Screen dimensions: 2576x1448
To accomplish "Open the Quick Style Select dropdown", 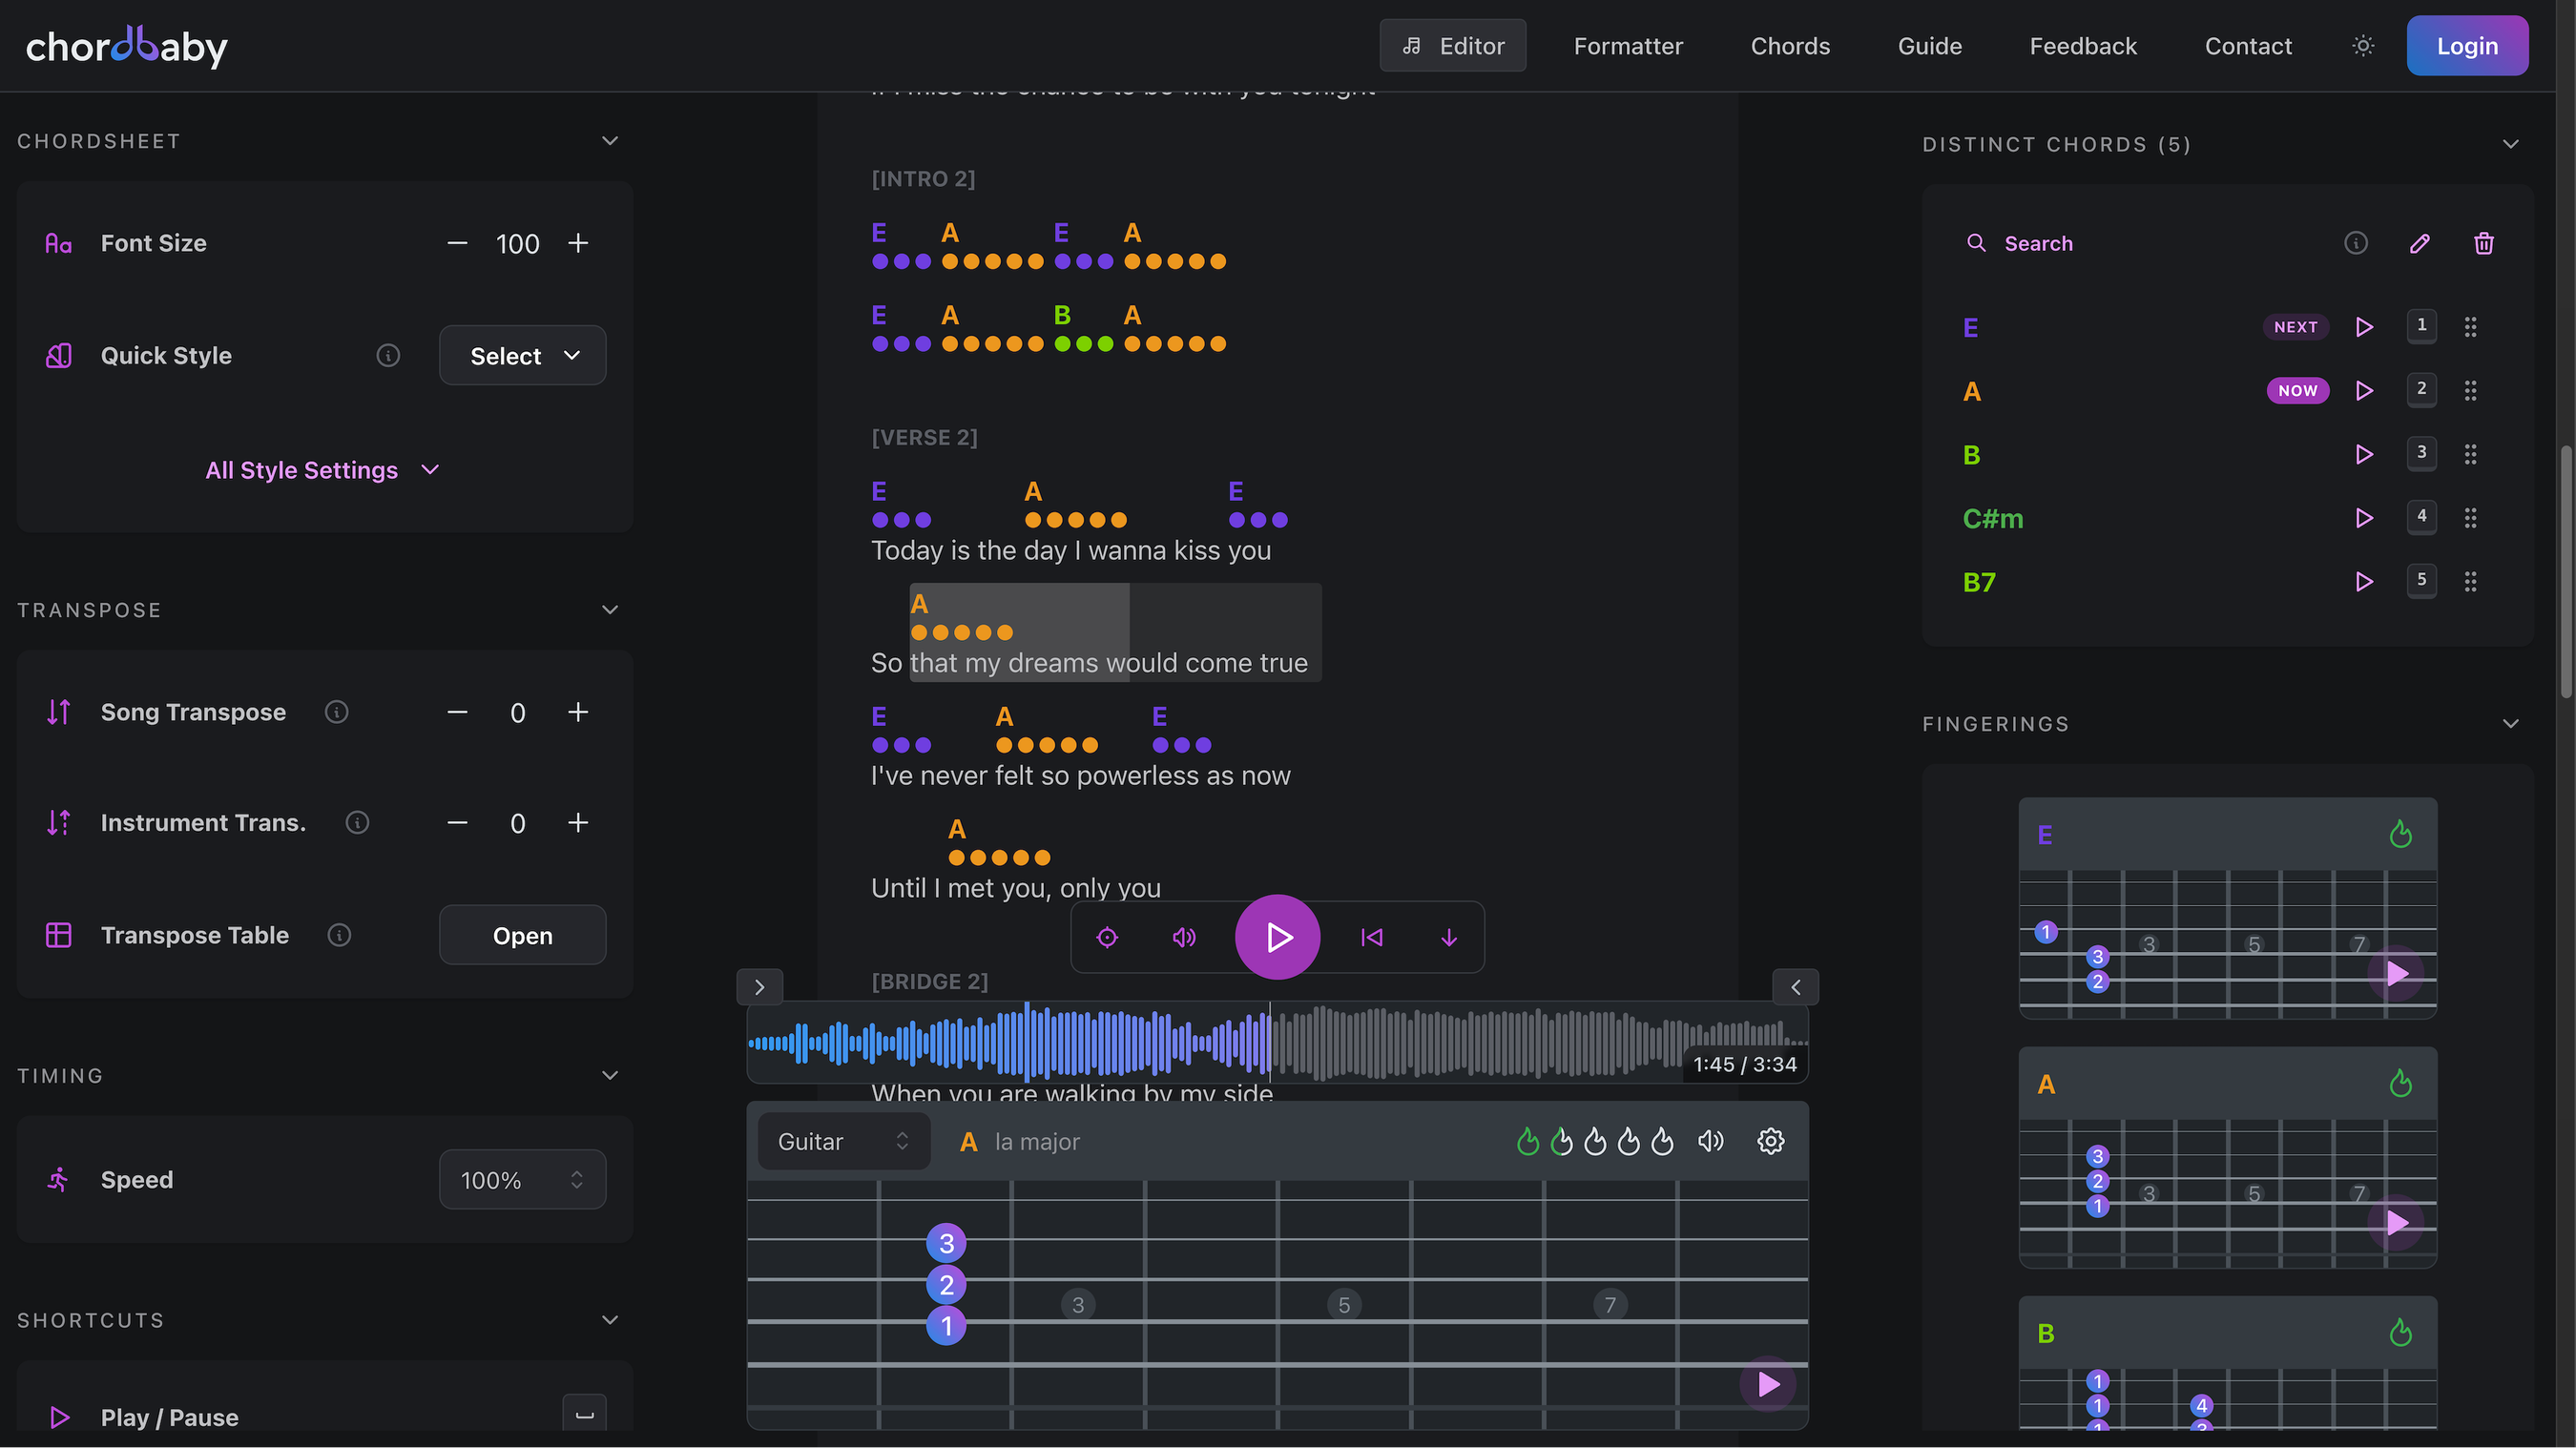I will tap(522, 356).
